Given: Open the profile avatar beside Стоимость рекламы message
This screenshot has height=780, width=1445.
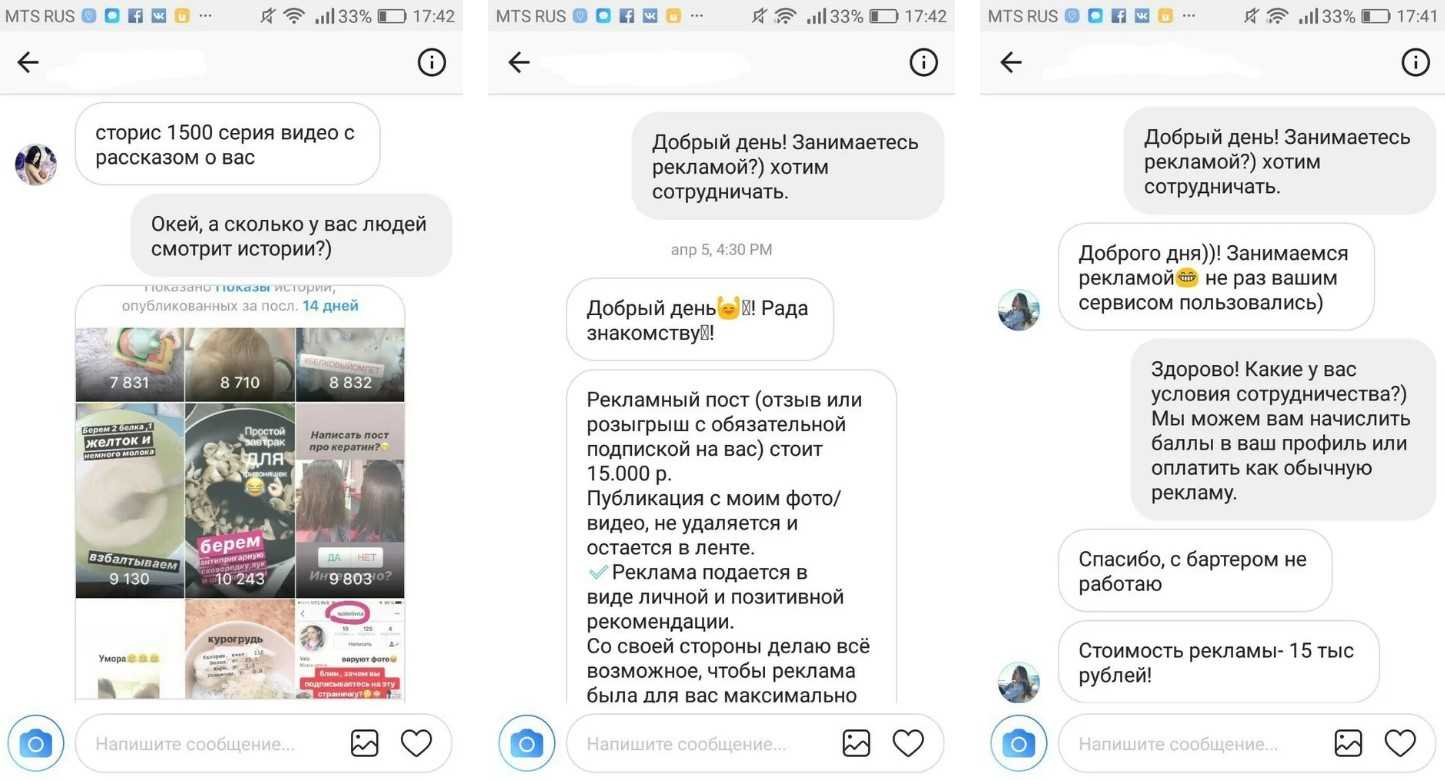Looking at the screenshot, I should (x=1019, y=682).
